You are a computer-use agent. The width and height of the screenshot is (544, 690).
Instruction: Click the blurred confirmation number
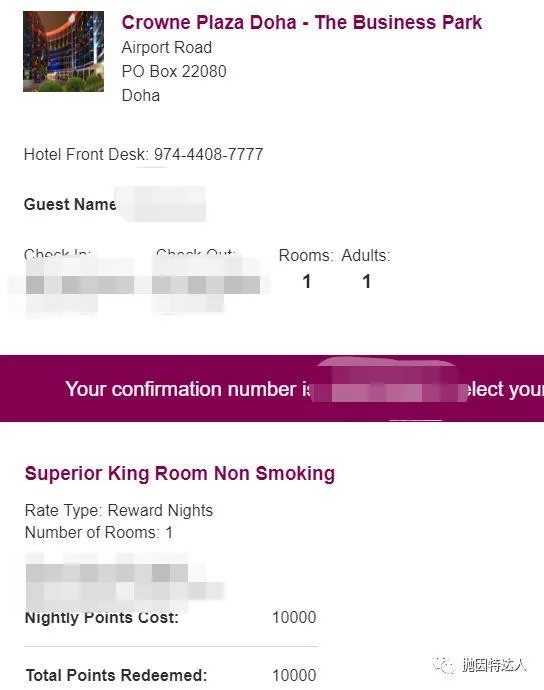click(x=389, y=384)
